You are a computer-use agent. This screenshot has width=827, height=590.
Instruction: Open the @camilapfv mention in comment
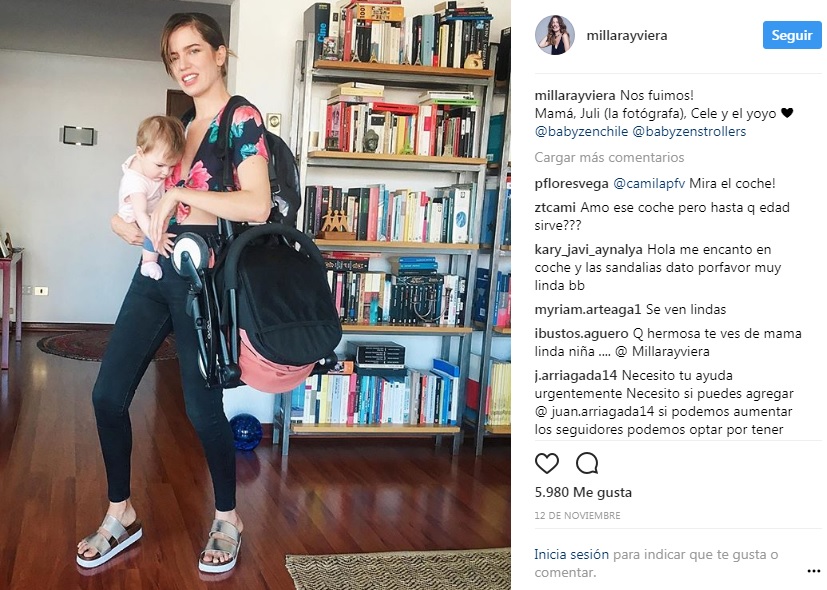649,183
